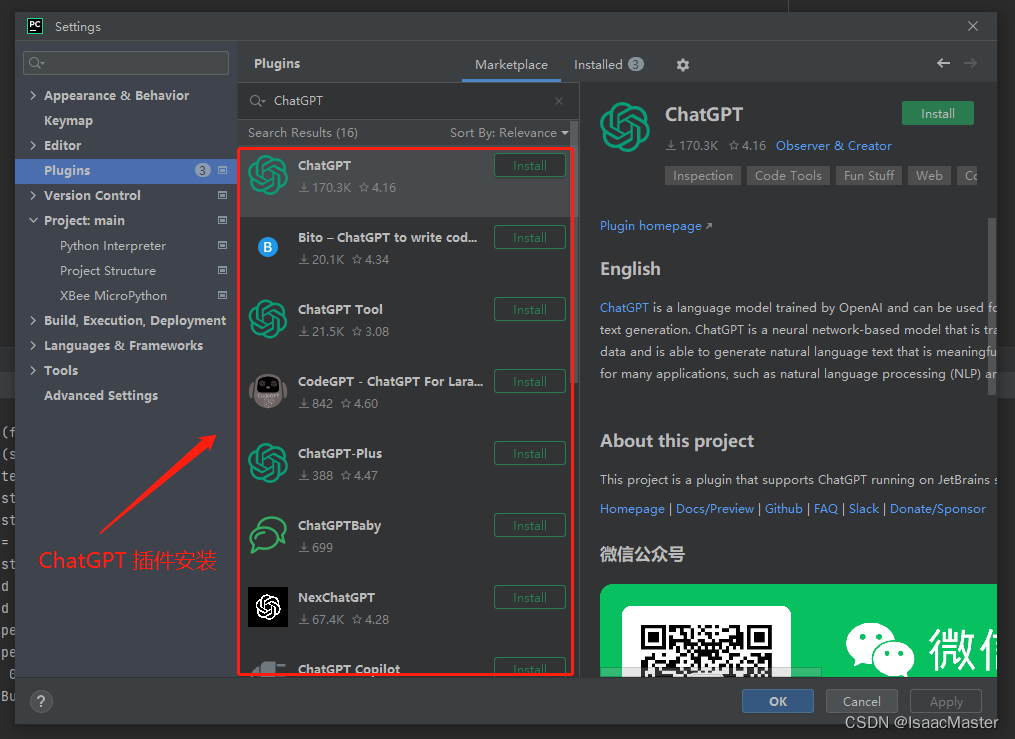Switch to the Marketplace tab
The height and width of the screenshot is (739, 1015).
pos(511,65)
